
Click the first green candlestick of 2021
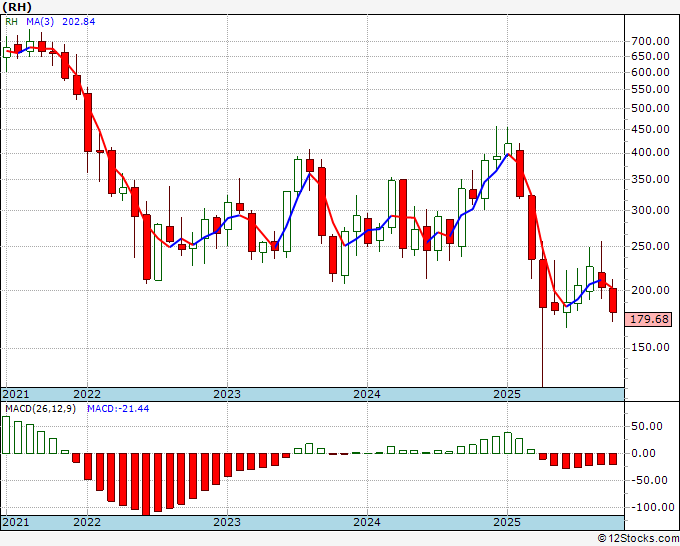(x=7, y=52)
